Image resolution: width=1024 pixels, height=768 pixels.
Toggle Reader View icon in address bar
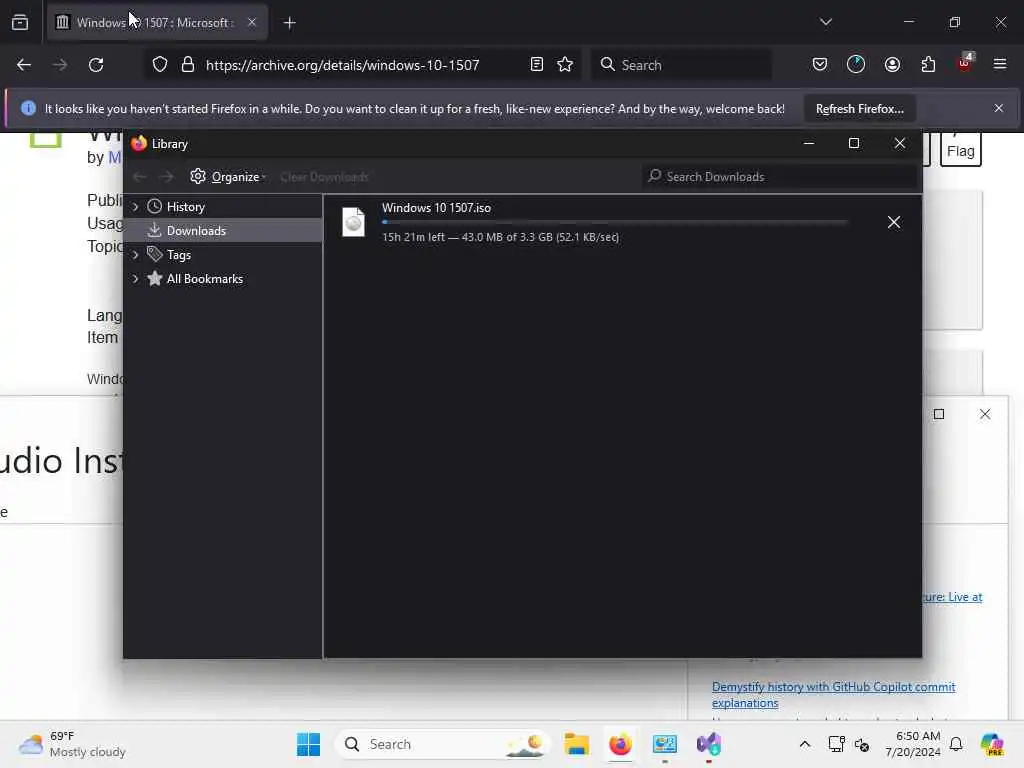pyautogui.click(x=537, y=65)
